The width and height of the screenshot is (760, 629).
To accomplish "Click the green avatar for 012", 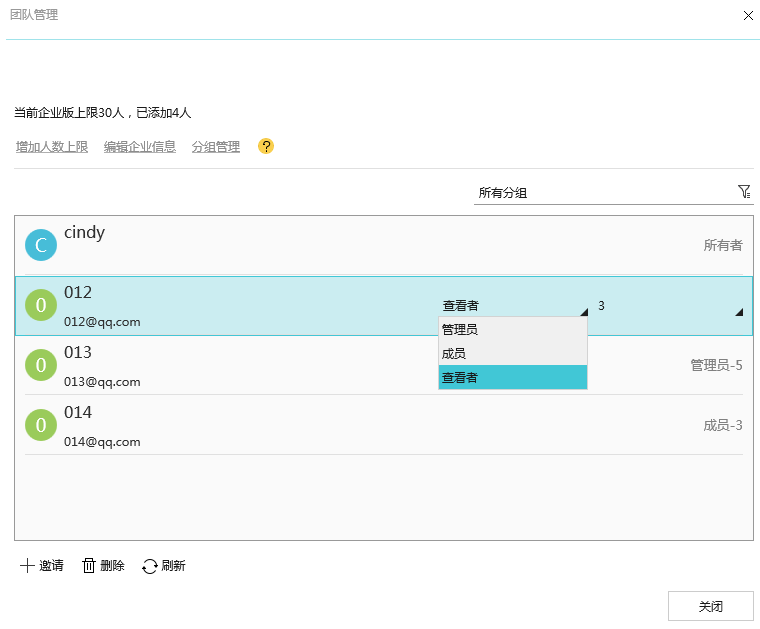I will 41,305.
